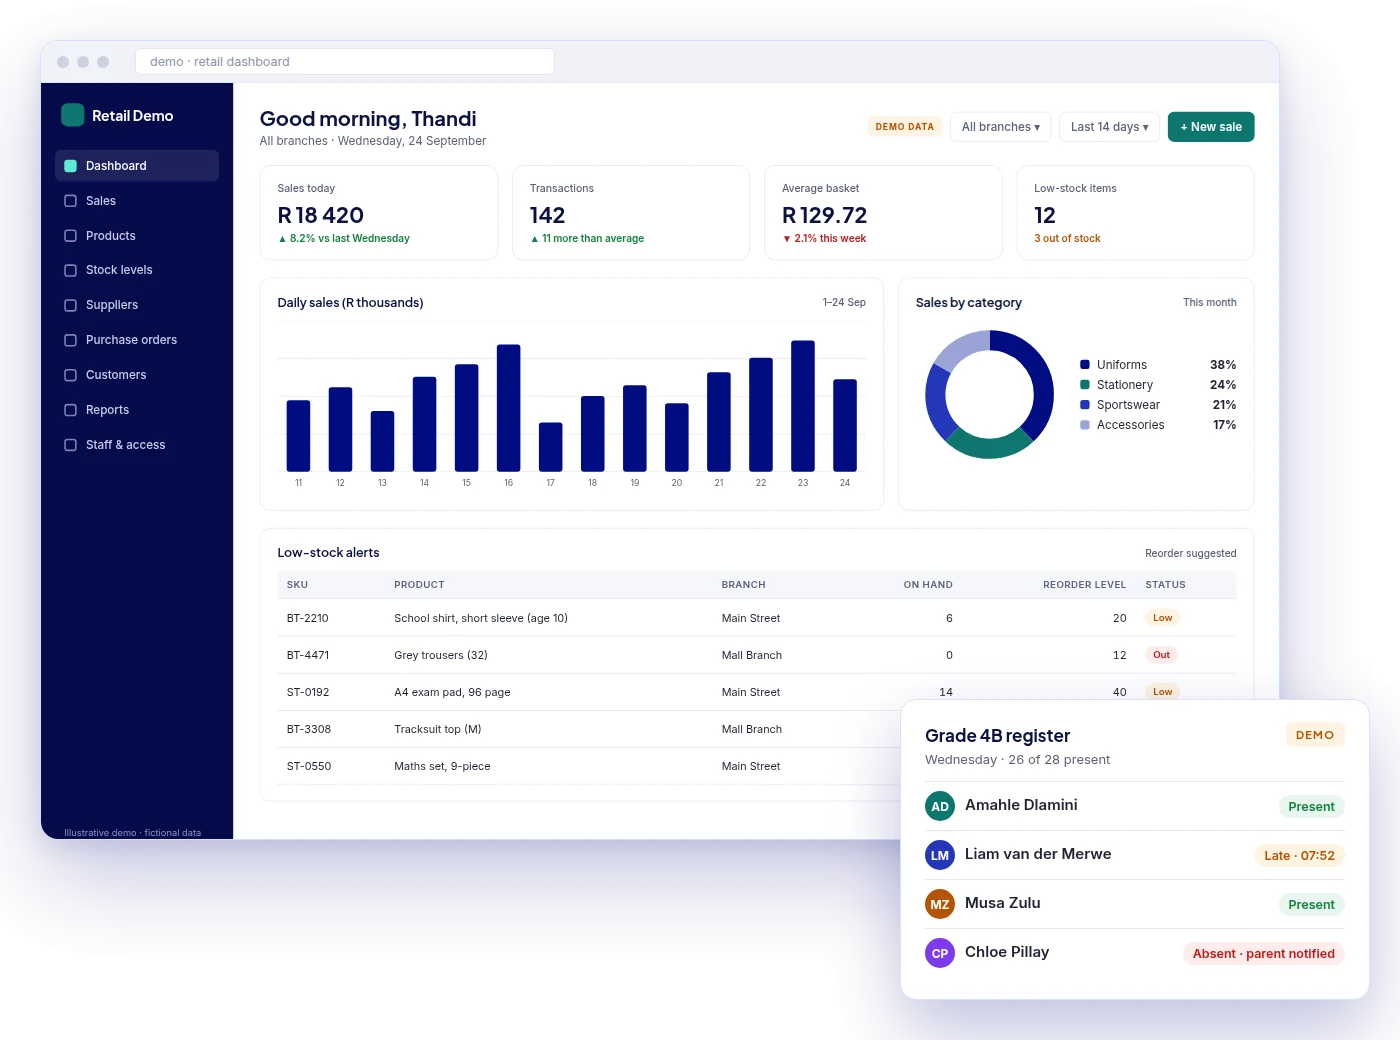Image resolution: width=1400 pixels, height=1040 pixels.
Task: Click the + New sale button
Action: (x=1211, y=127)
